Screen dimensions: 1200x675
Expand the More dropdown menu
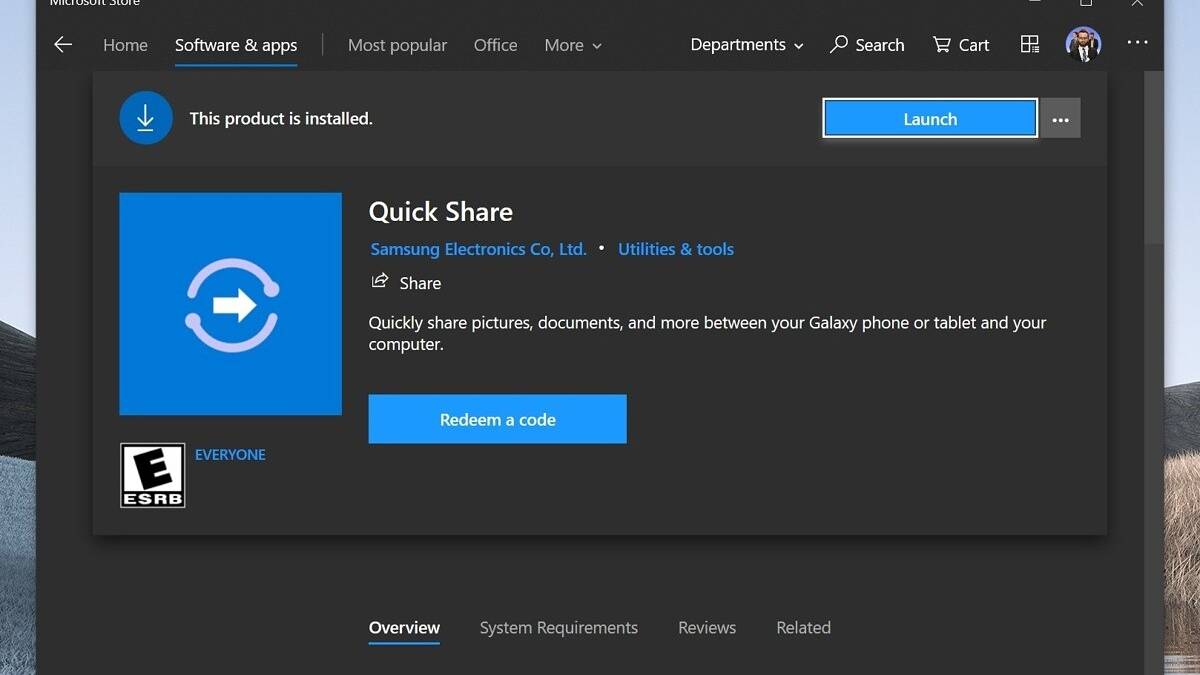tap(573, 45)
